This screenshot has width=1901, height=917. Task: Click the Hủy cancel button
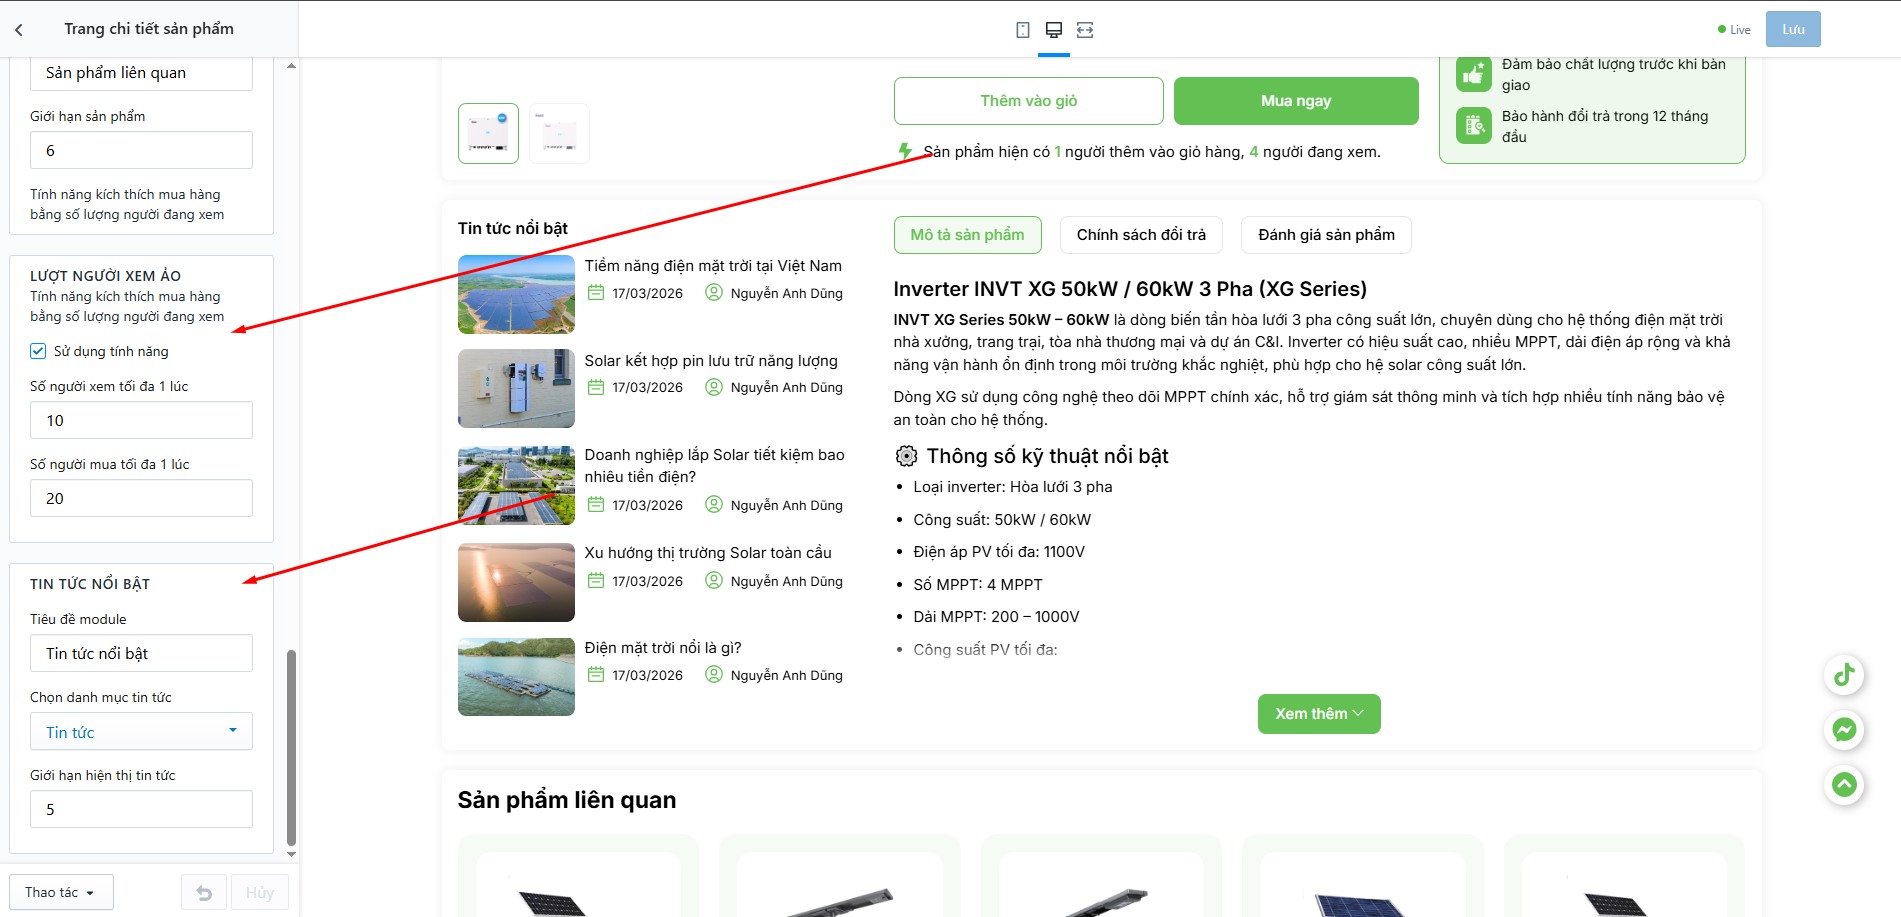click(x=260, y=892)
